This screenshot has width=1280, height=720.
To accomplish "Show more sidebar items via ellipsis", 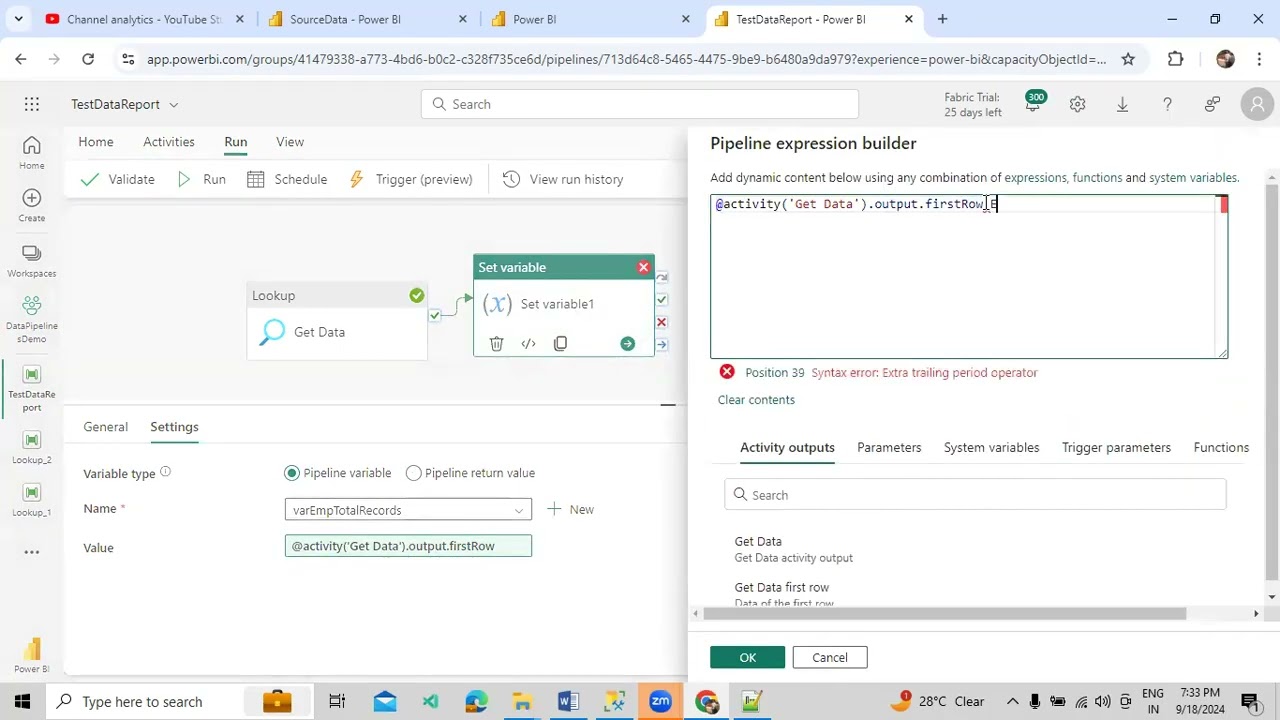I will pyautogui.click(x=32, y=551).
